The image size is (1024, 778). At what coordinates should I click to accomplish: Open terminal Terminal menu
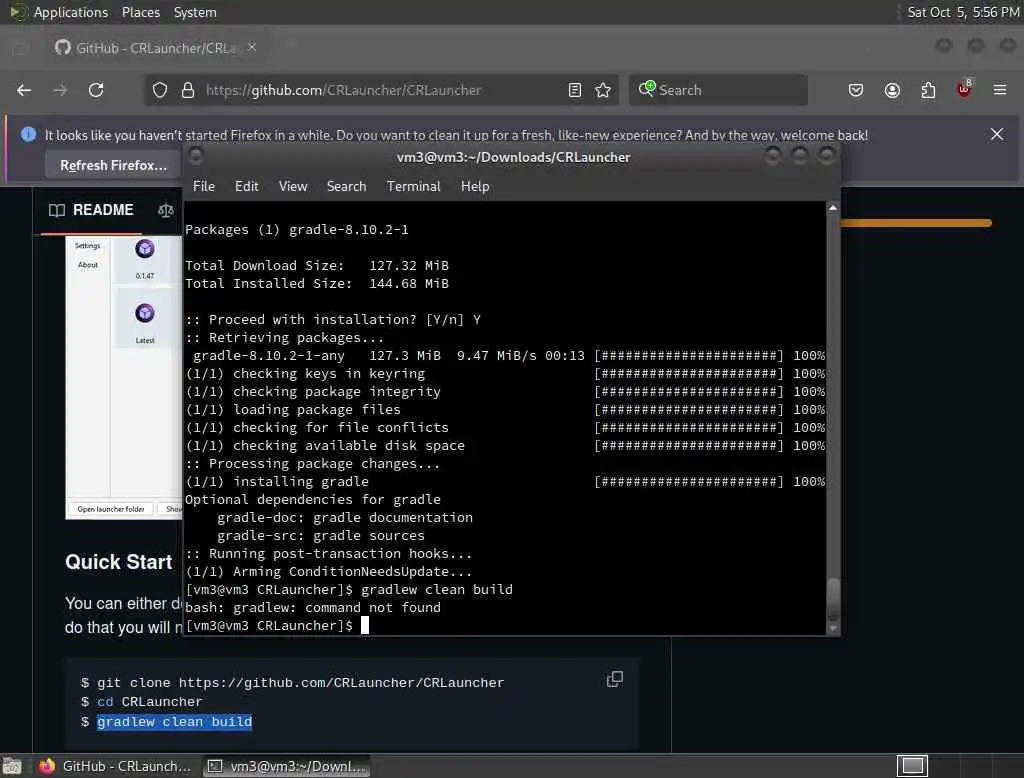[413, 186]
